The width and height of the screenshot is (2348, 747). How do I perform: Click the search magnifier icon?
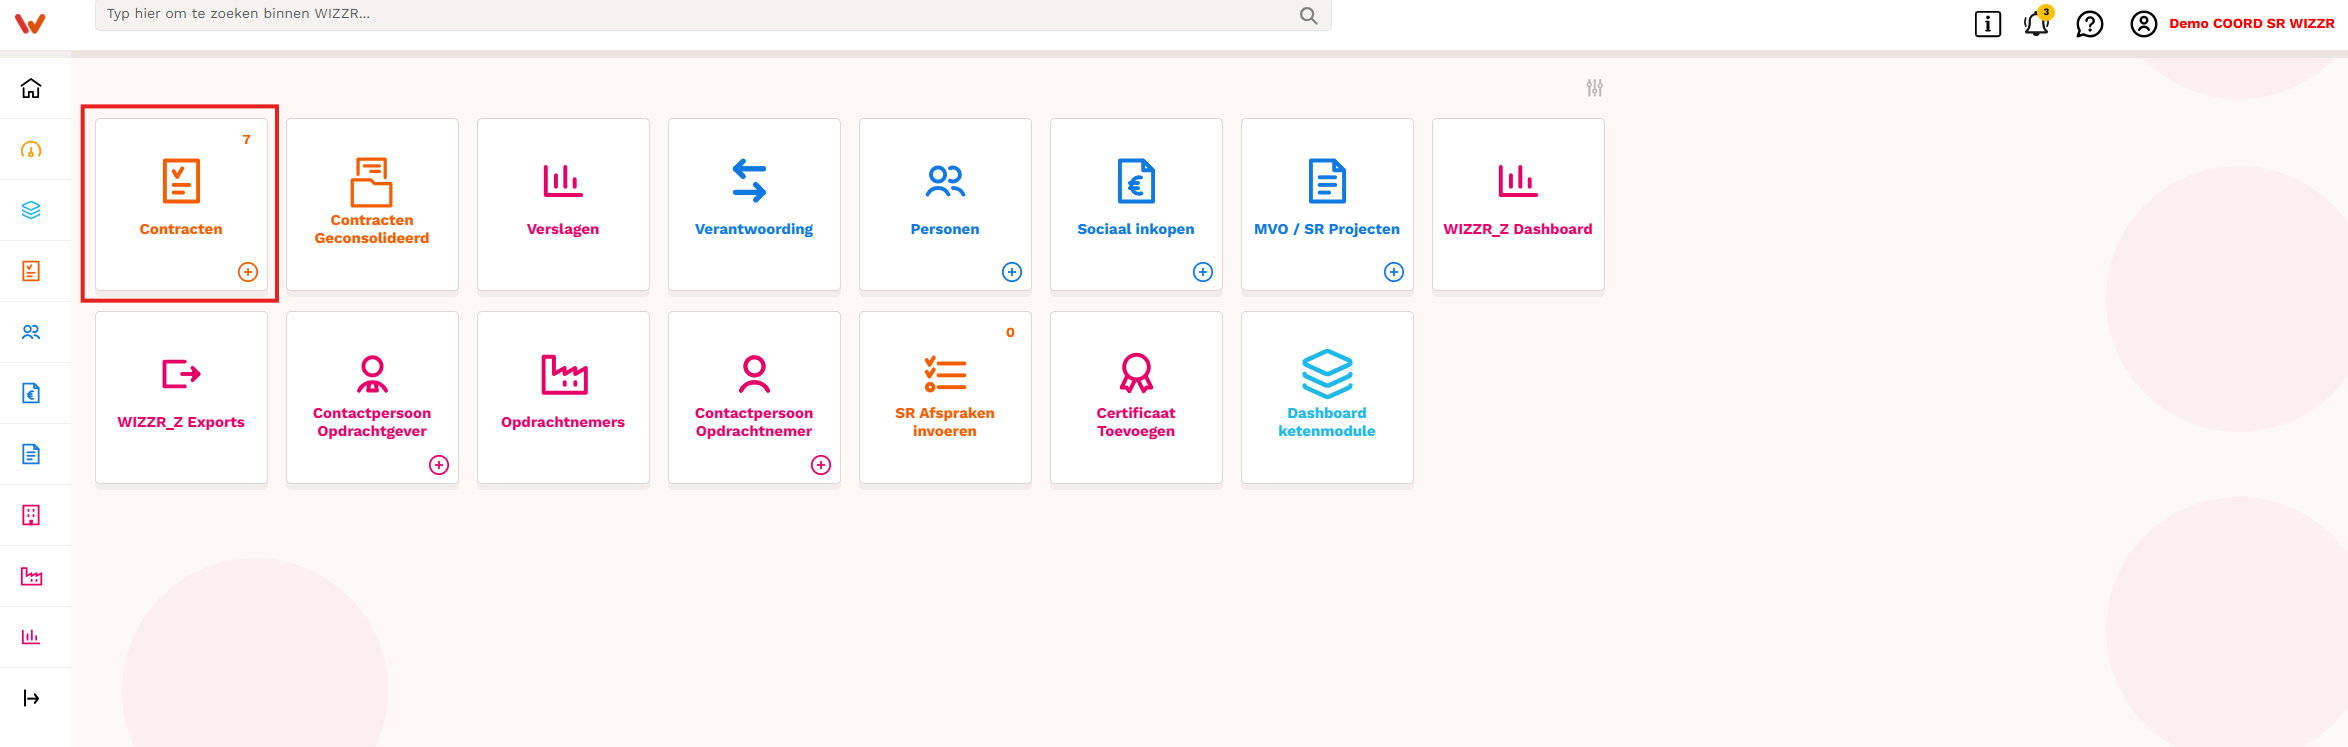click(x=1308, y=15)
